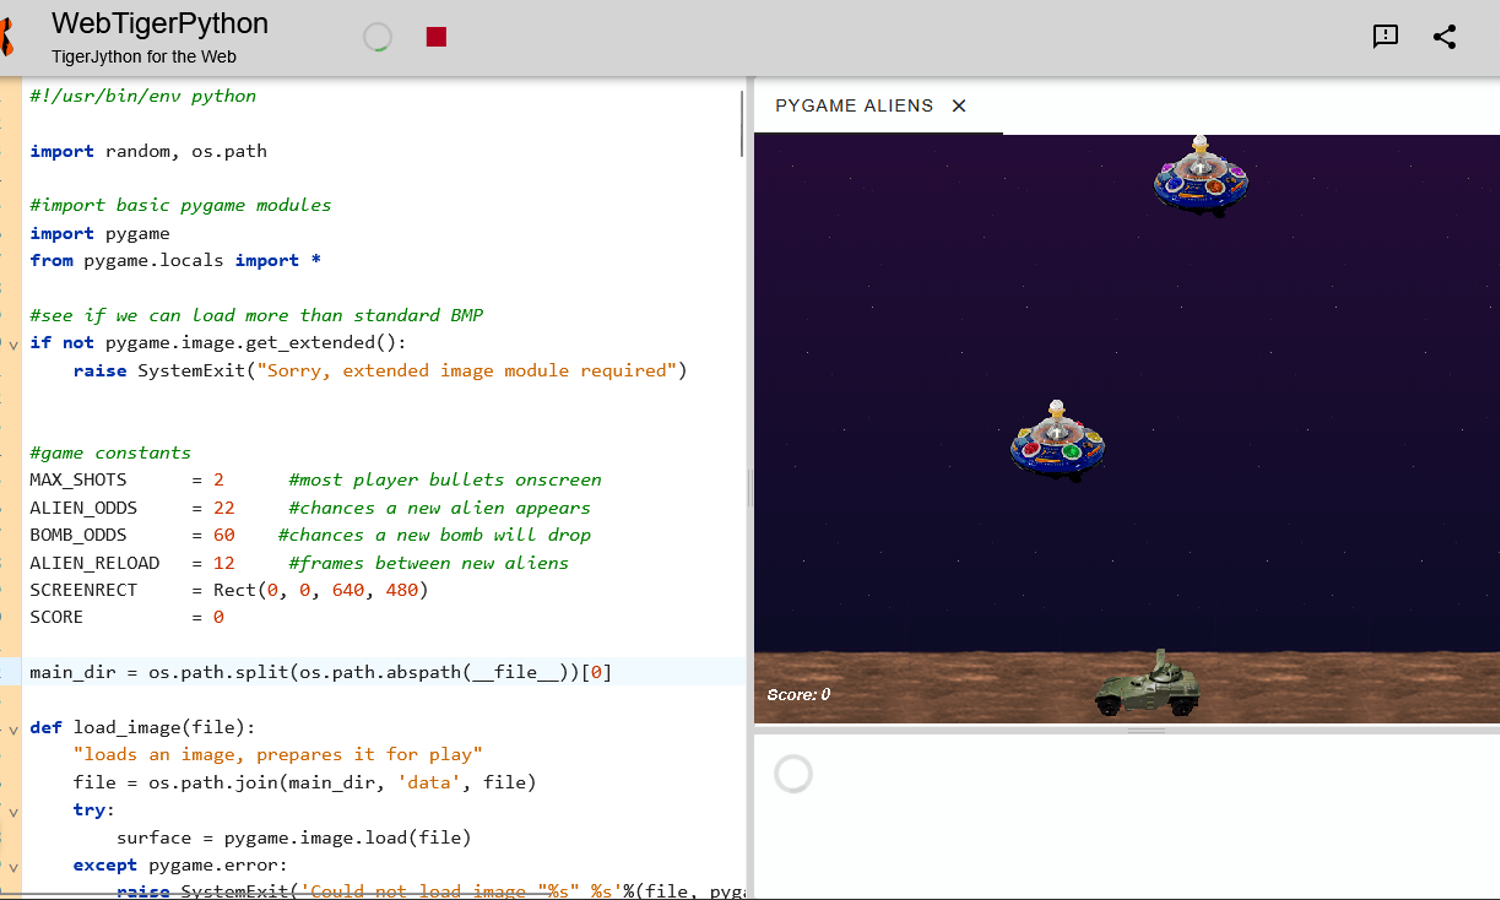Stop the running program with red square
The width and height of the screenshot is (1500, 900).
436,37
